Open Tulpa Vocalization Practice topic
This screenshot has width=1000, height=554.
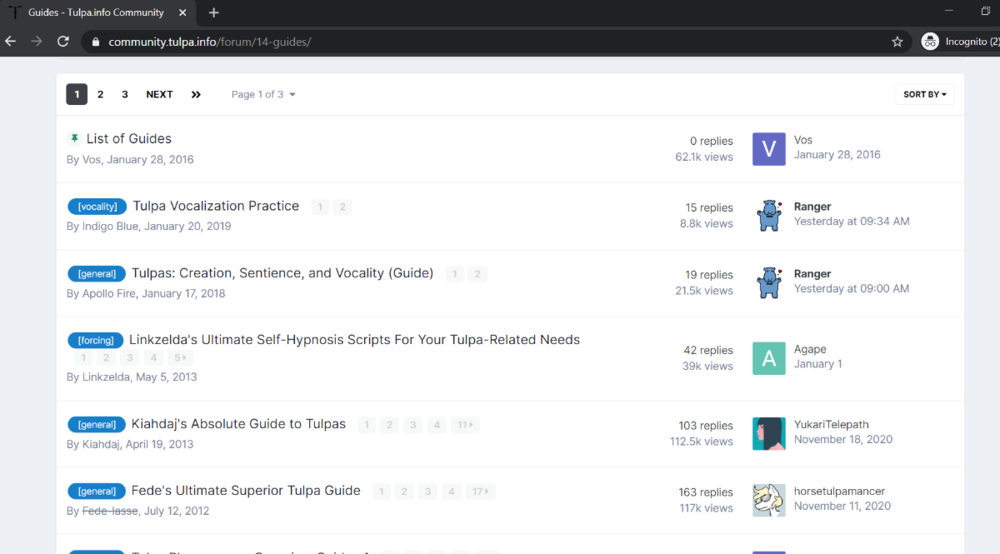click(x=216, y=206)
